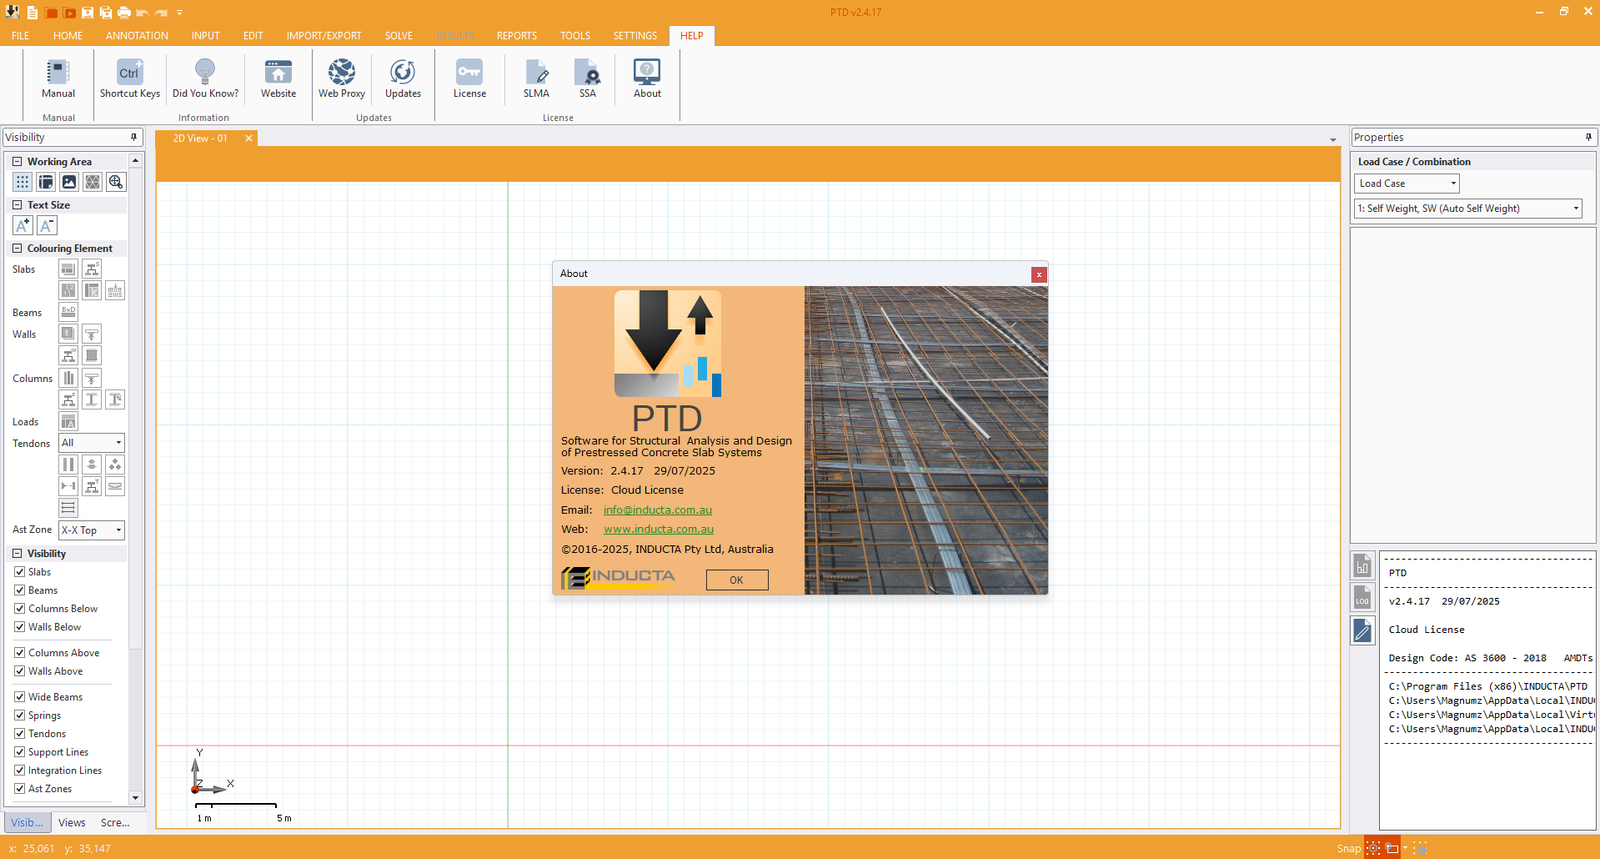Open the FILE menu
Screen dimensions: 1600x859
coord(20,35)
